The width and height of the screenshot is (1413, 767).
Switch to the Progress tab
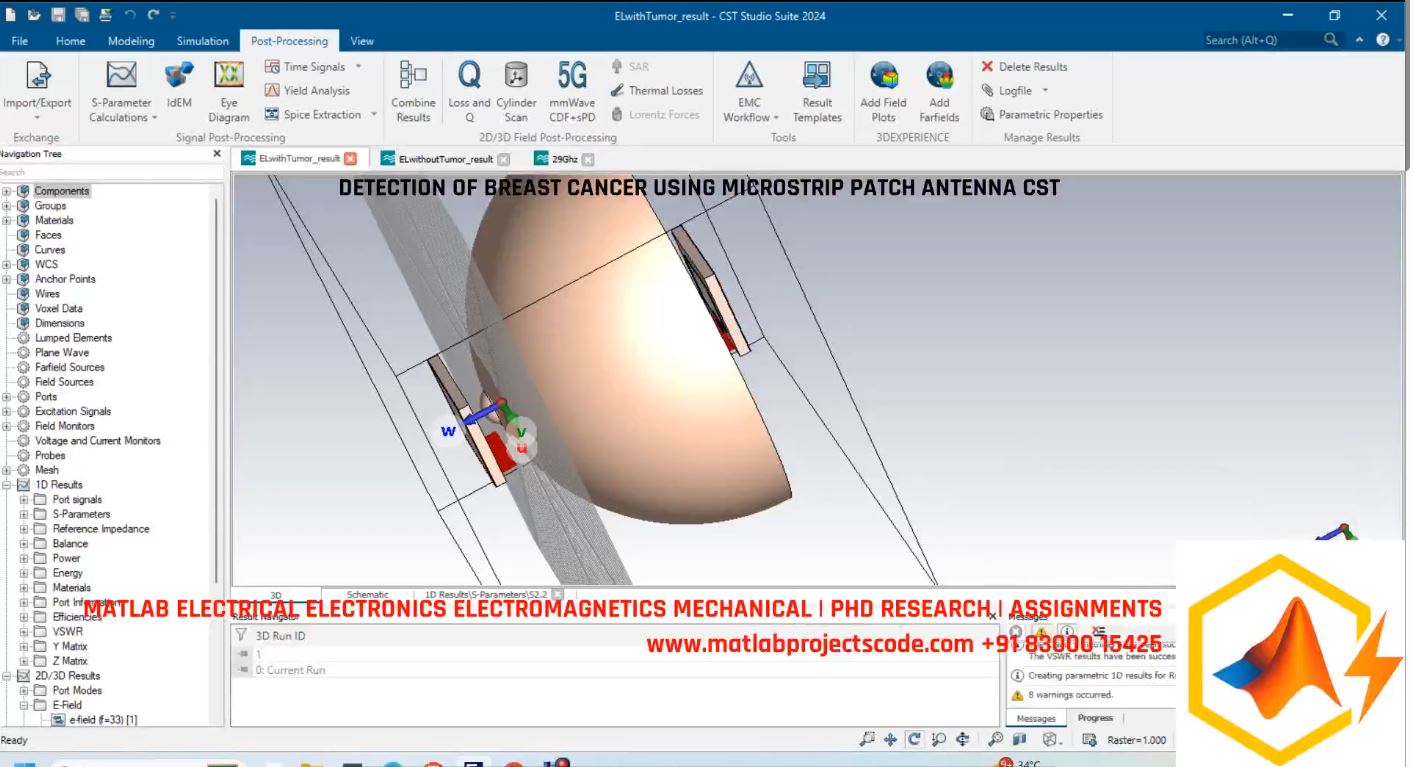(1095, 718)
